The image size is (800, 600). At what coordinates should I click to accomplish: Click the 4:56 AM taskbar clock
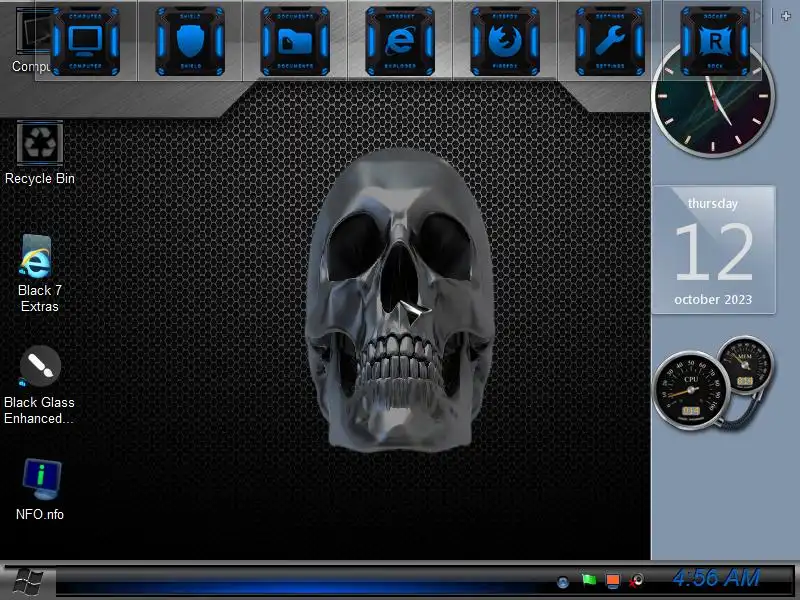(716, 578)
